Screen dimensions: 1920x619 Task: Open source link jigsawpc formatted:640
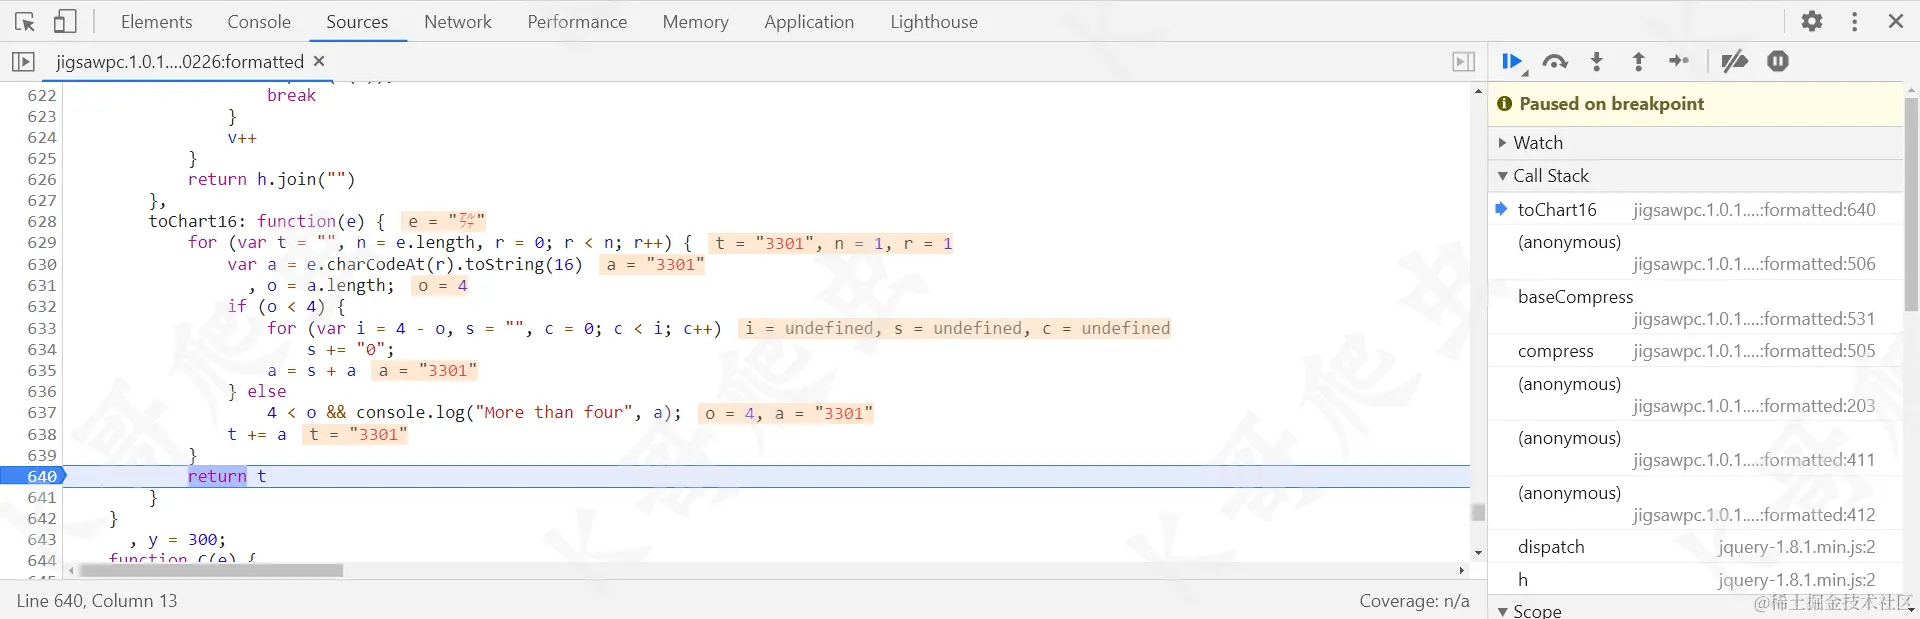point(1755,210)
